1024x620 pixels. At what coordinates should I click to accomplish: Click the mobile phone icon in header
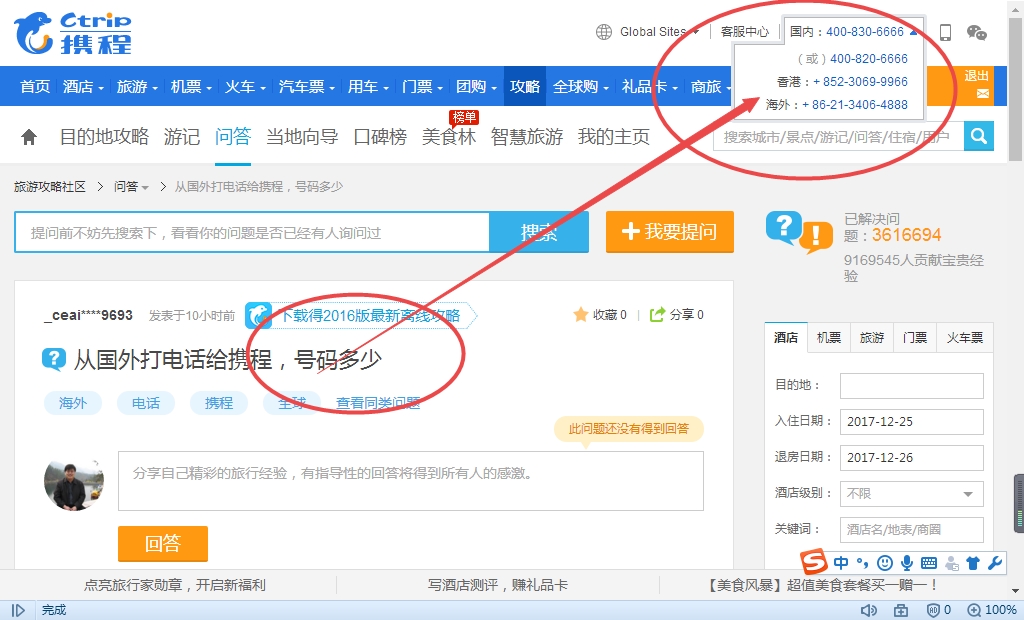click(x=945, y=32)
